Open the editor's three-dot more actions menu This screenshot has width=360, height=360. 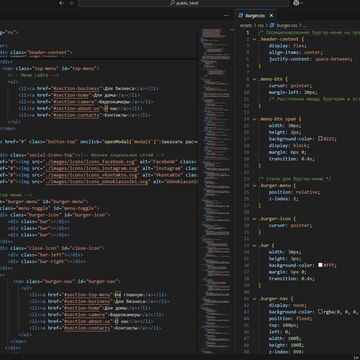click(x=226, y=15)
